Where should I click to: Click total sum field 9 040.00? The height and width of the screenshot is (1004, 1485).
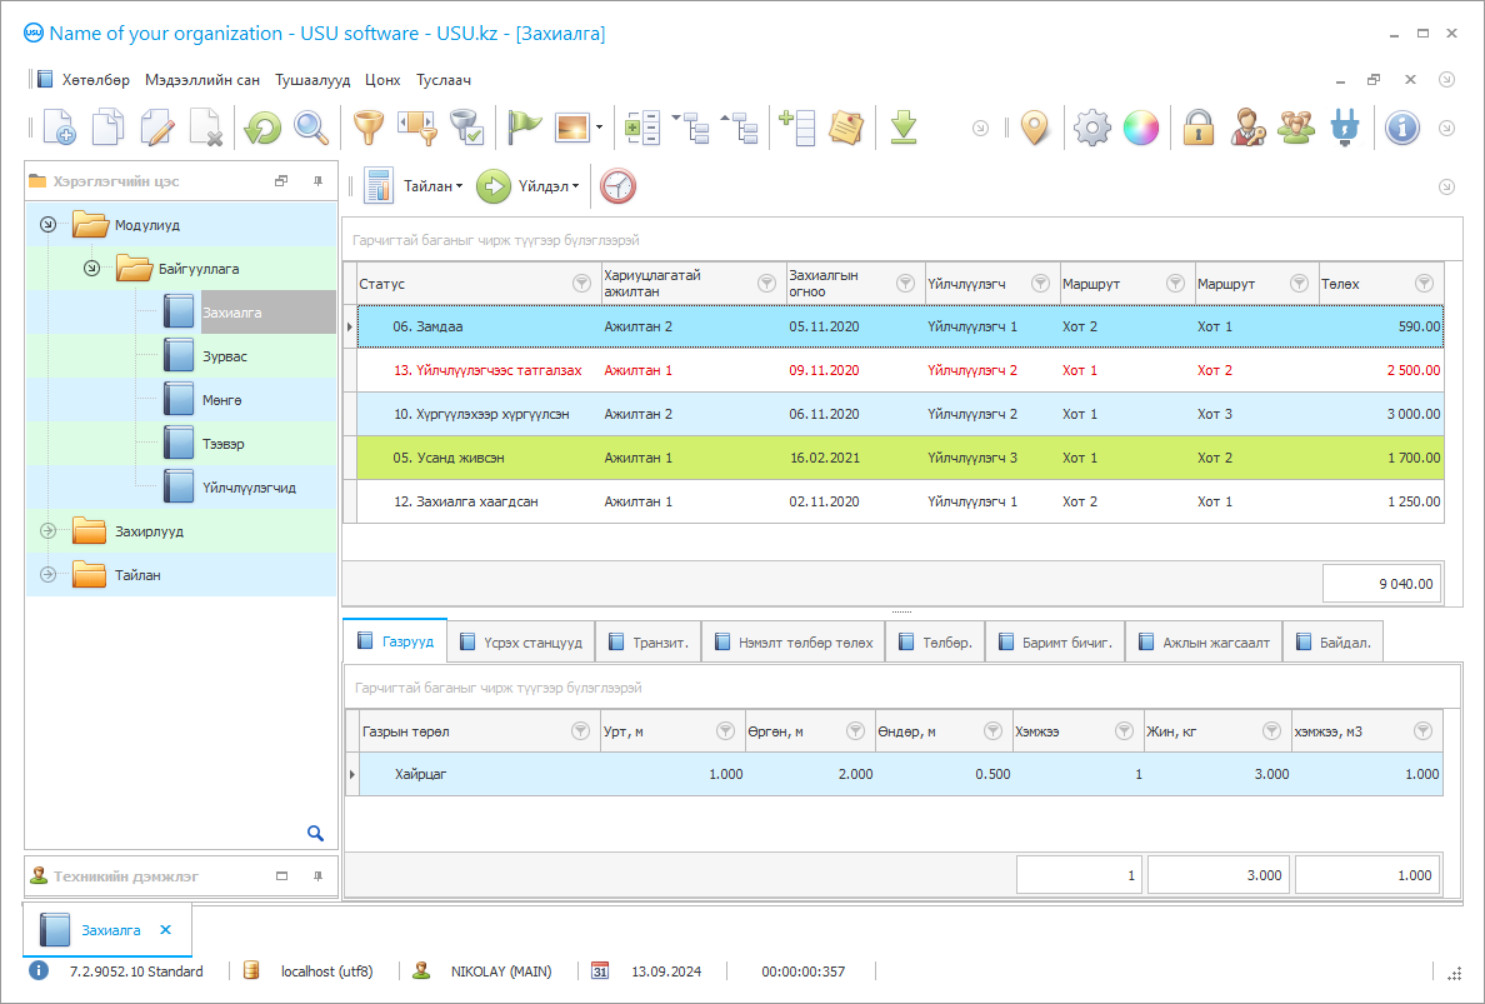click(1382, 584)
